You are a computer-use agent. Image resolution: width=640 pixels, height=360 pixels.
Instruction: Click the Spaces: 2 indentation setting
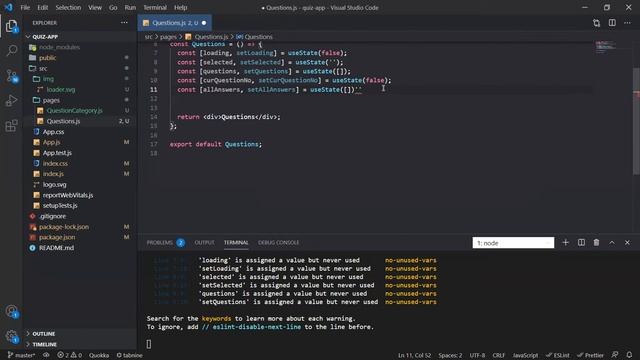click(450, 355)
